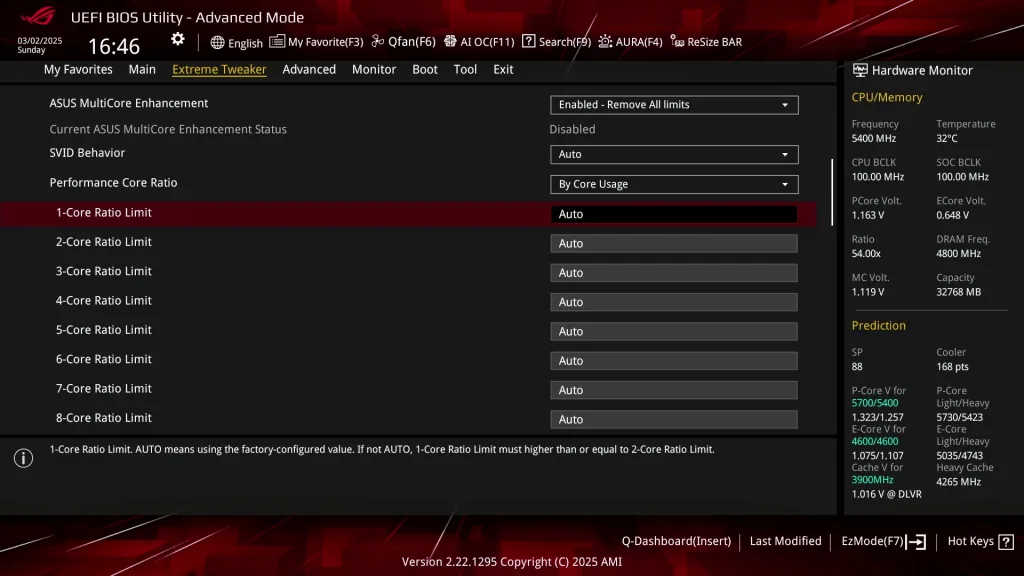Viewport: 1024px width, 576px height.
Task: Click the AI OC(F11) brain icon
Action: [x=451, y=41]
